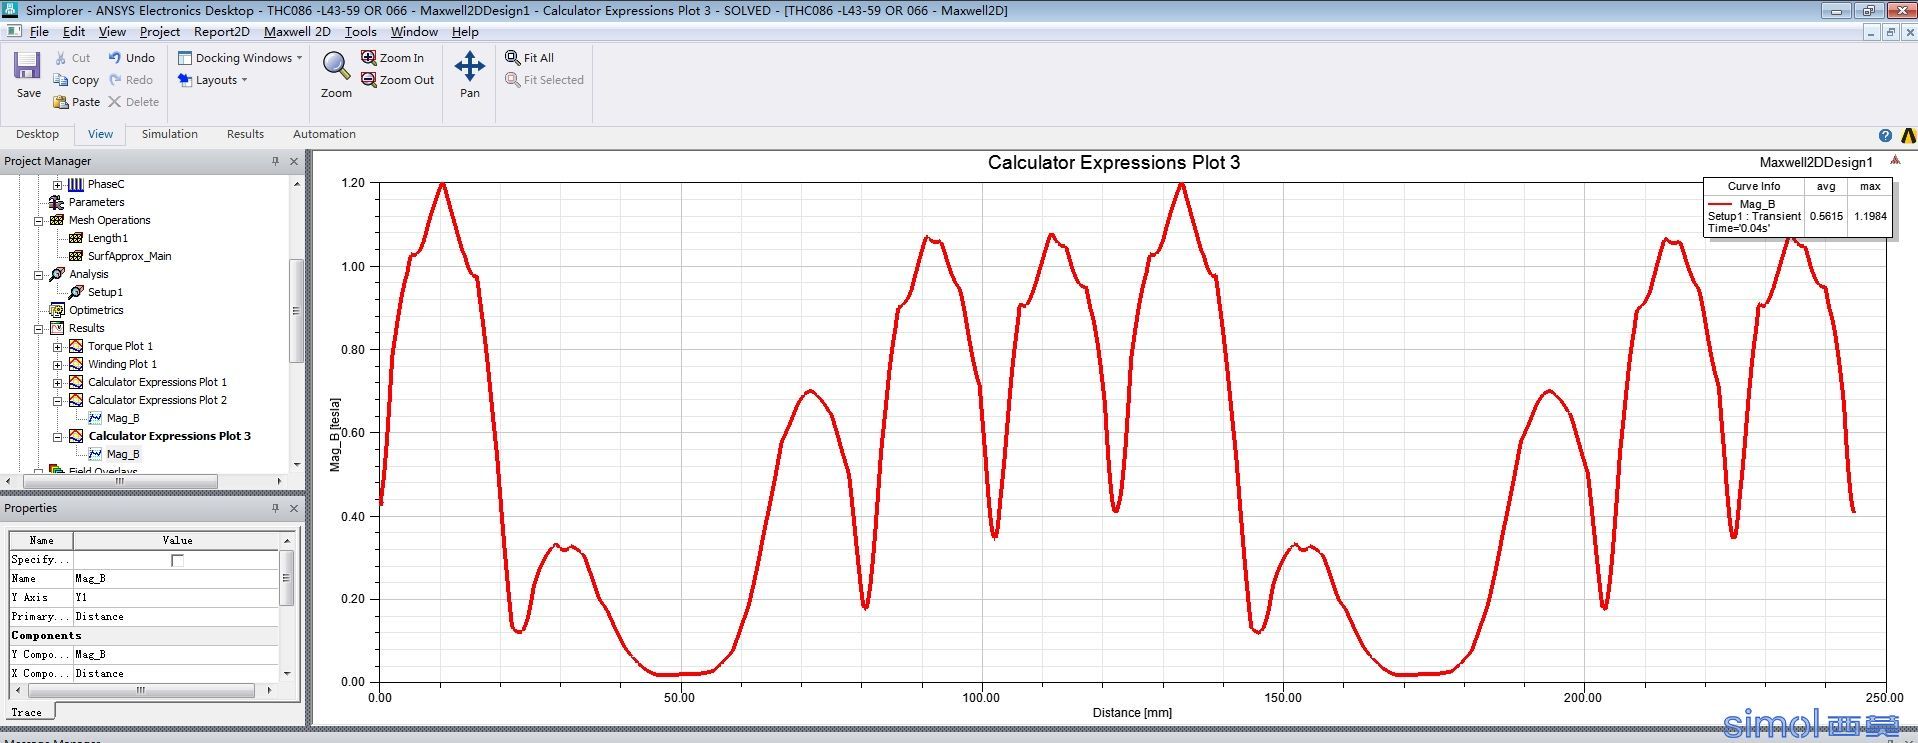Click the PhaseC winding icon
The height and width of the screenshot is (743, 1918).
76,184
